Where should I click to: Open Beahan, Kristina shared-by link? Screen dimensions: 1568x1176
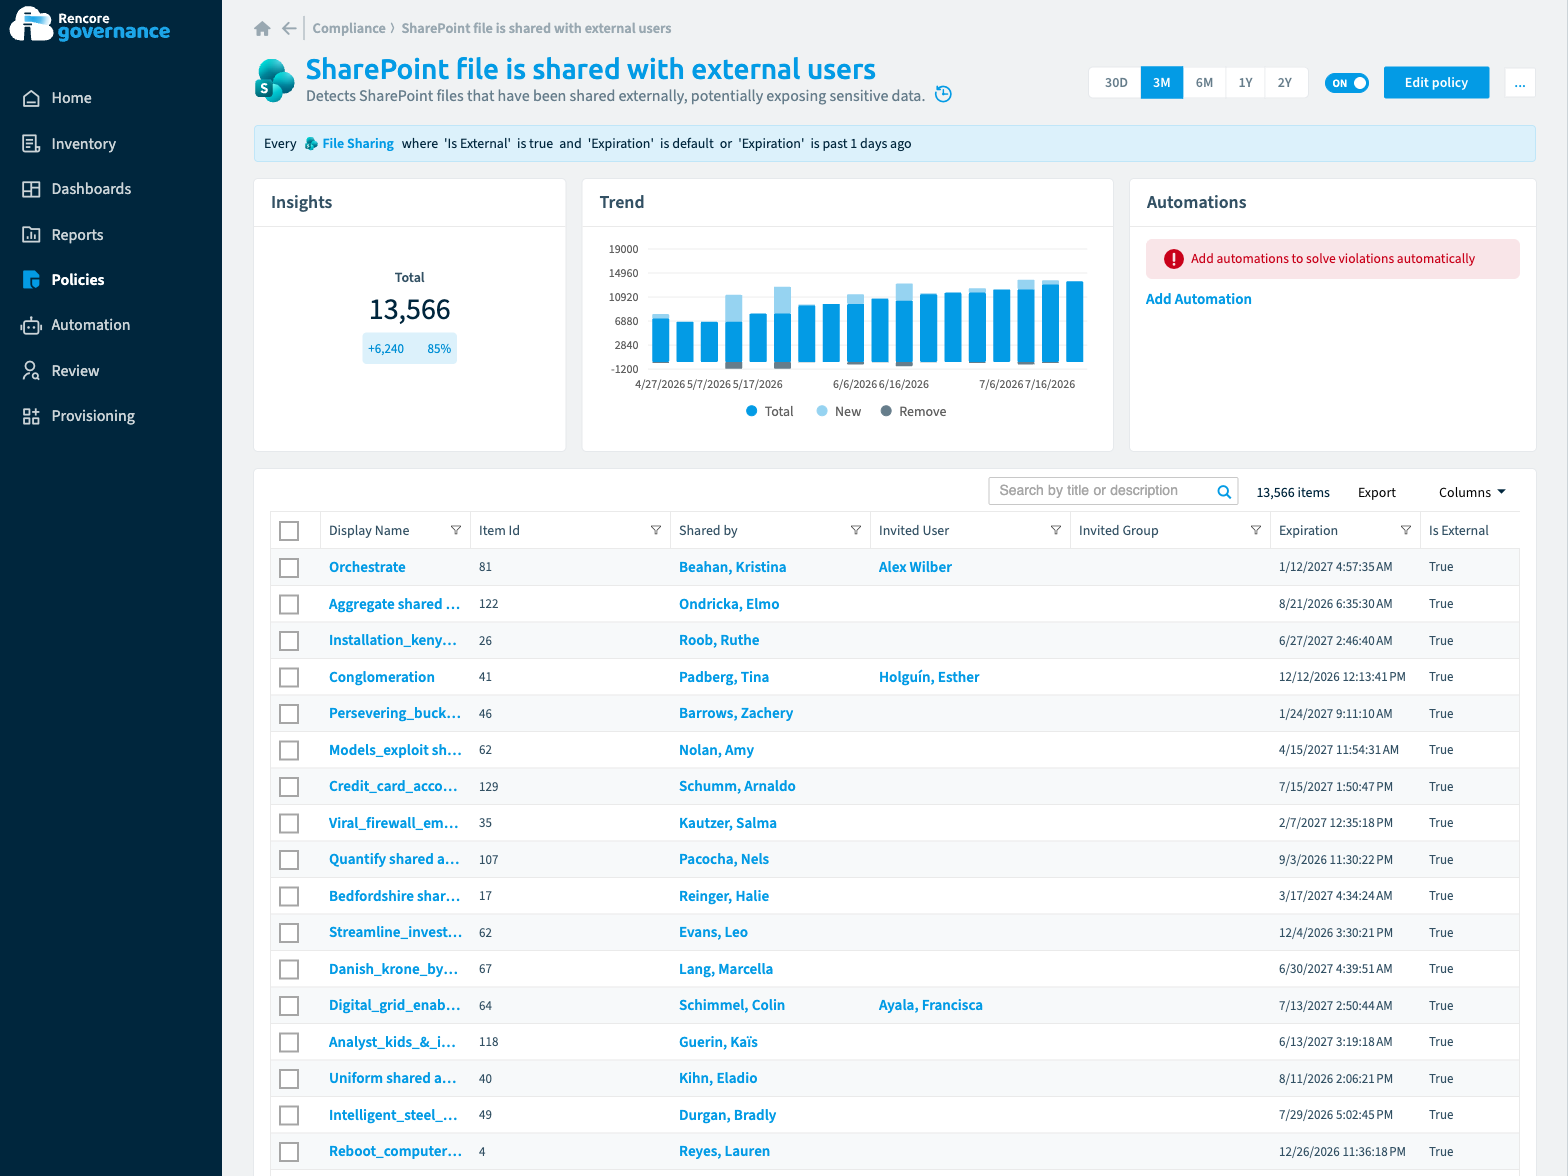(x=732, y=567)
